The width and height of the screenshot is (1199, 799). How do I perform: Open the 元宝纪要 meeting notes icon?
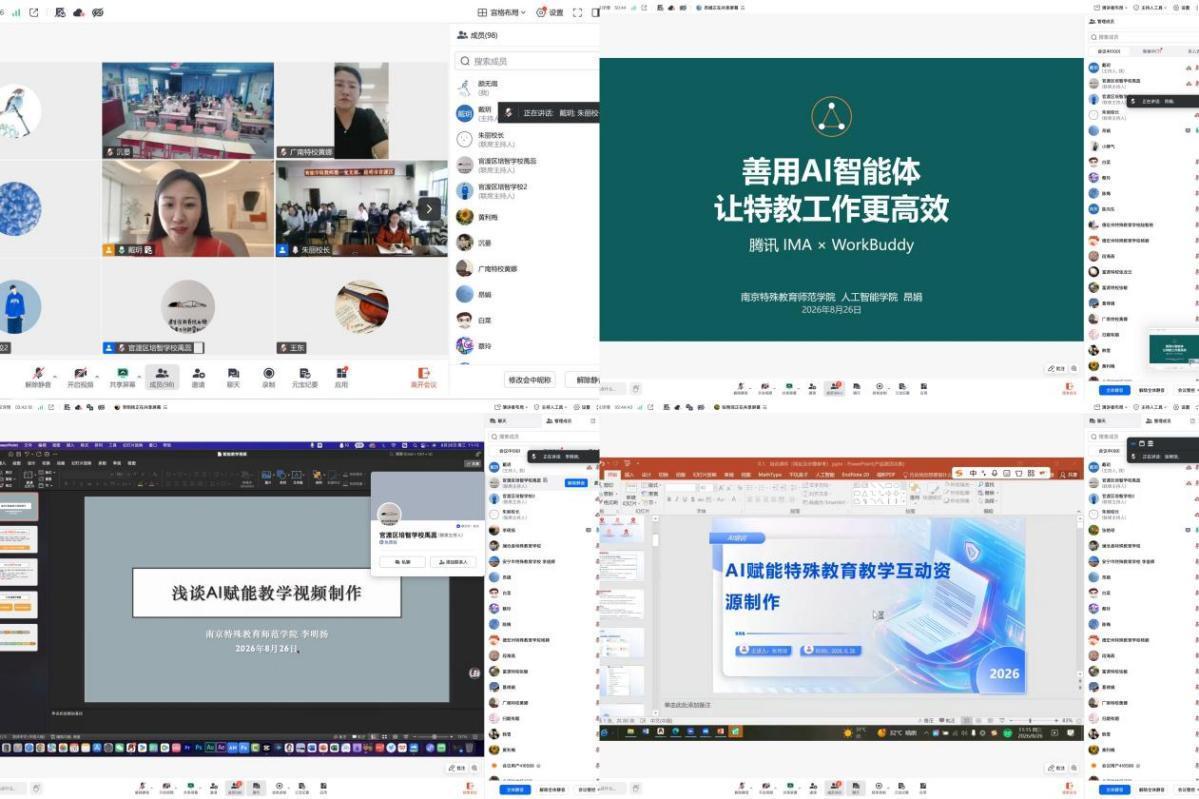pos(304,376)
